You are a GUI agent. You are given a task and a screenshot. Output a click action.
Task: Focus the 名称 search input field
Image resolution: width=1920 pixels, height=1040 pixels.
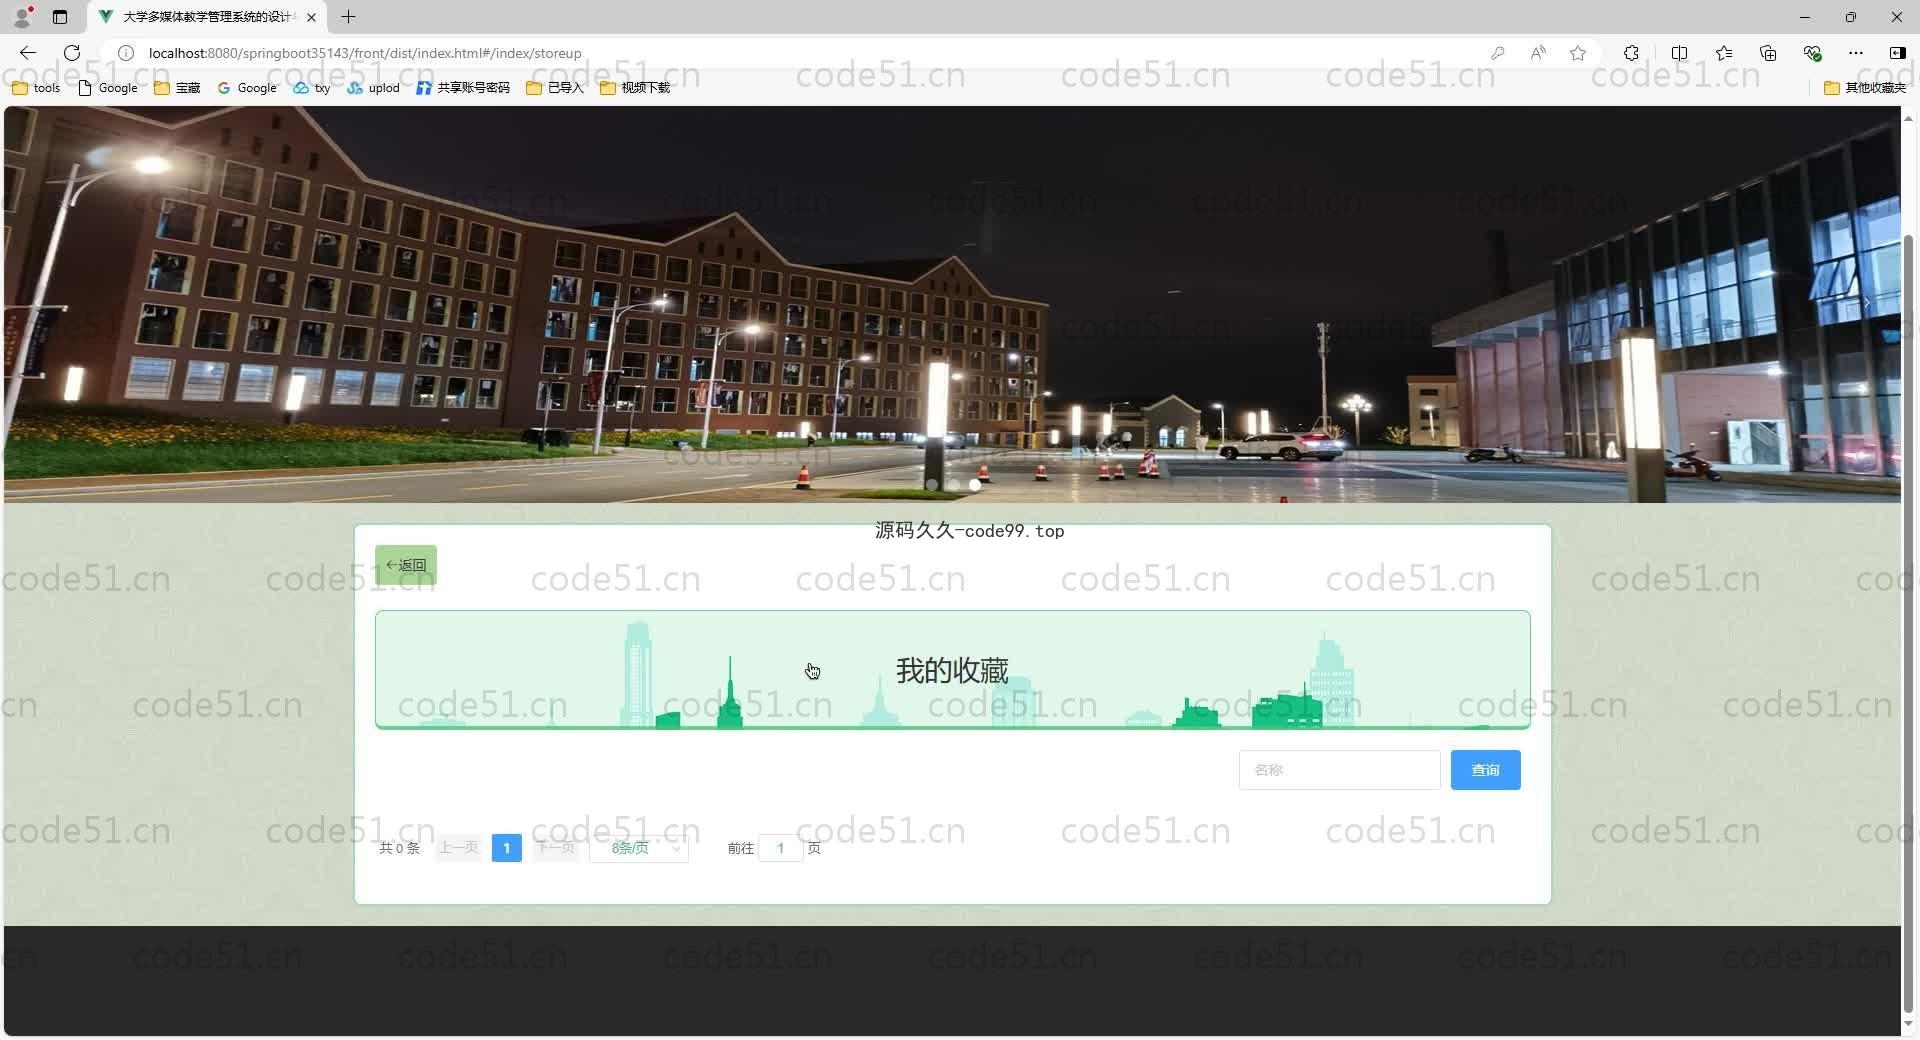point(1339,770)
